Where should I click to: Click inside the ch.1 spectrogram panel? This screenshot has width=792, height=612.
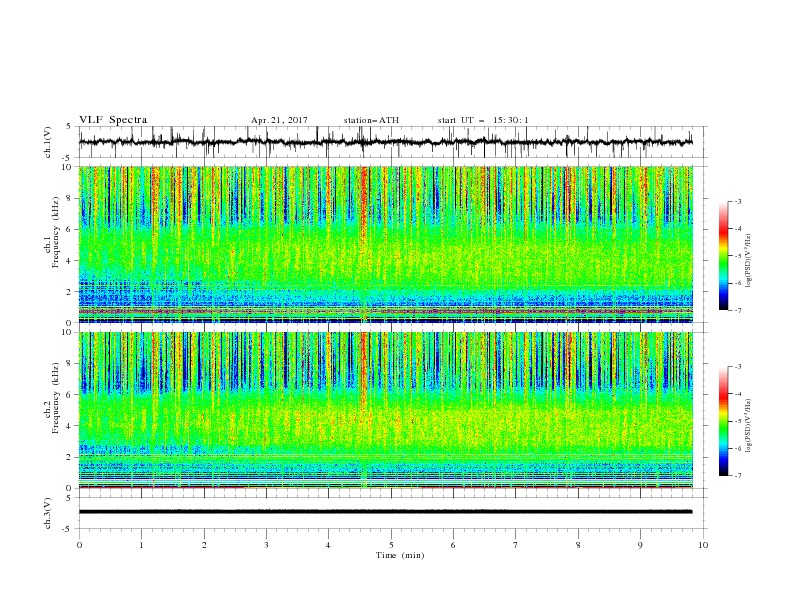(386, 244)
